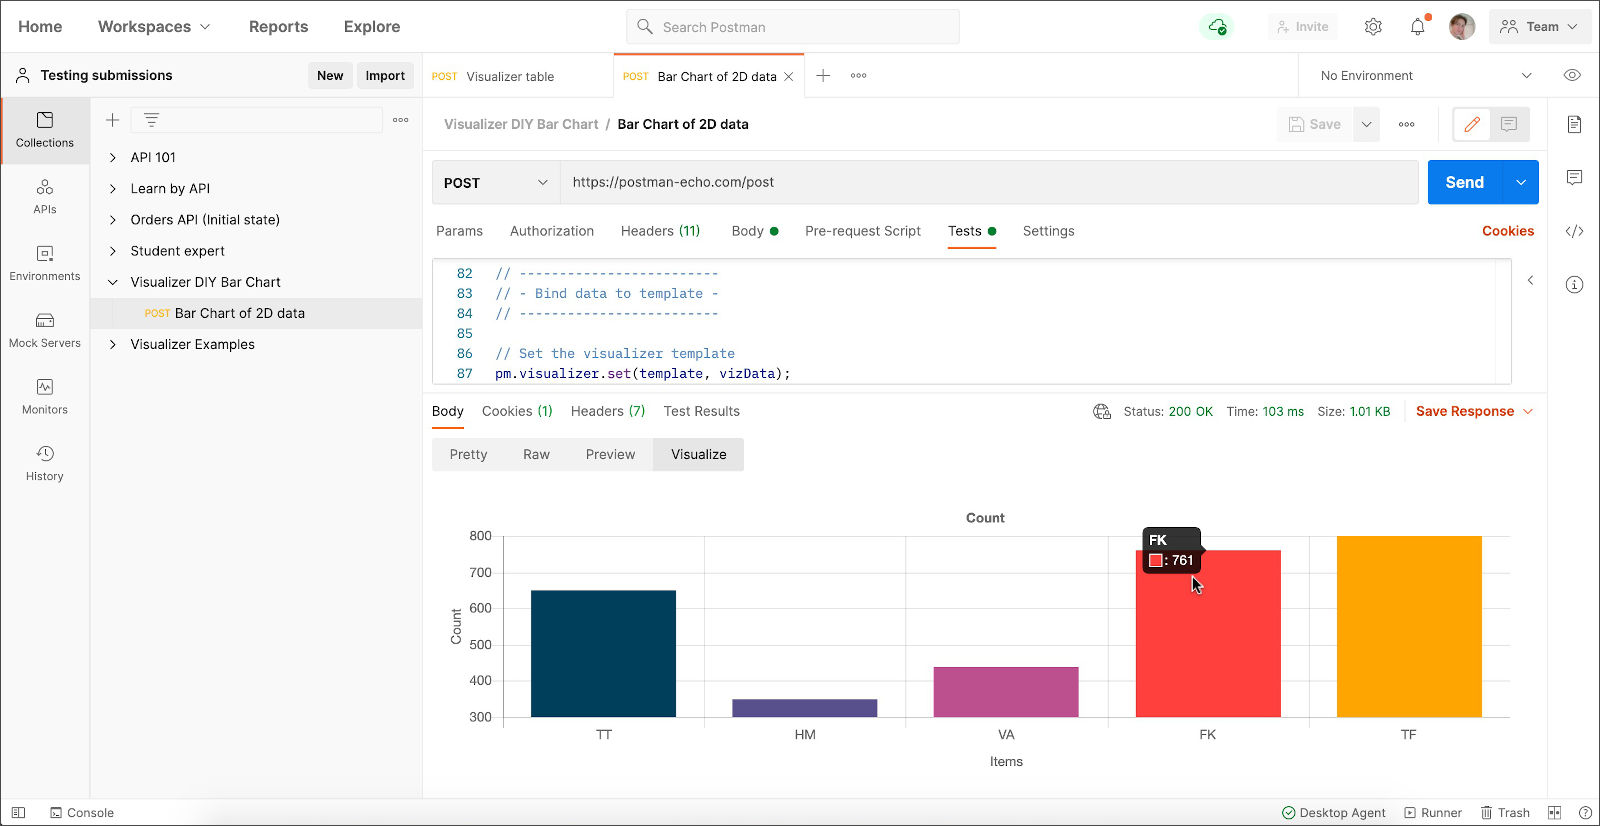This screenshot has width=1600, height=826.
Task: Open the documentation icon in right sidebar
Action: click(x=1574, y=124)
